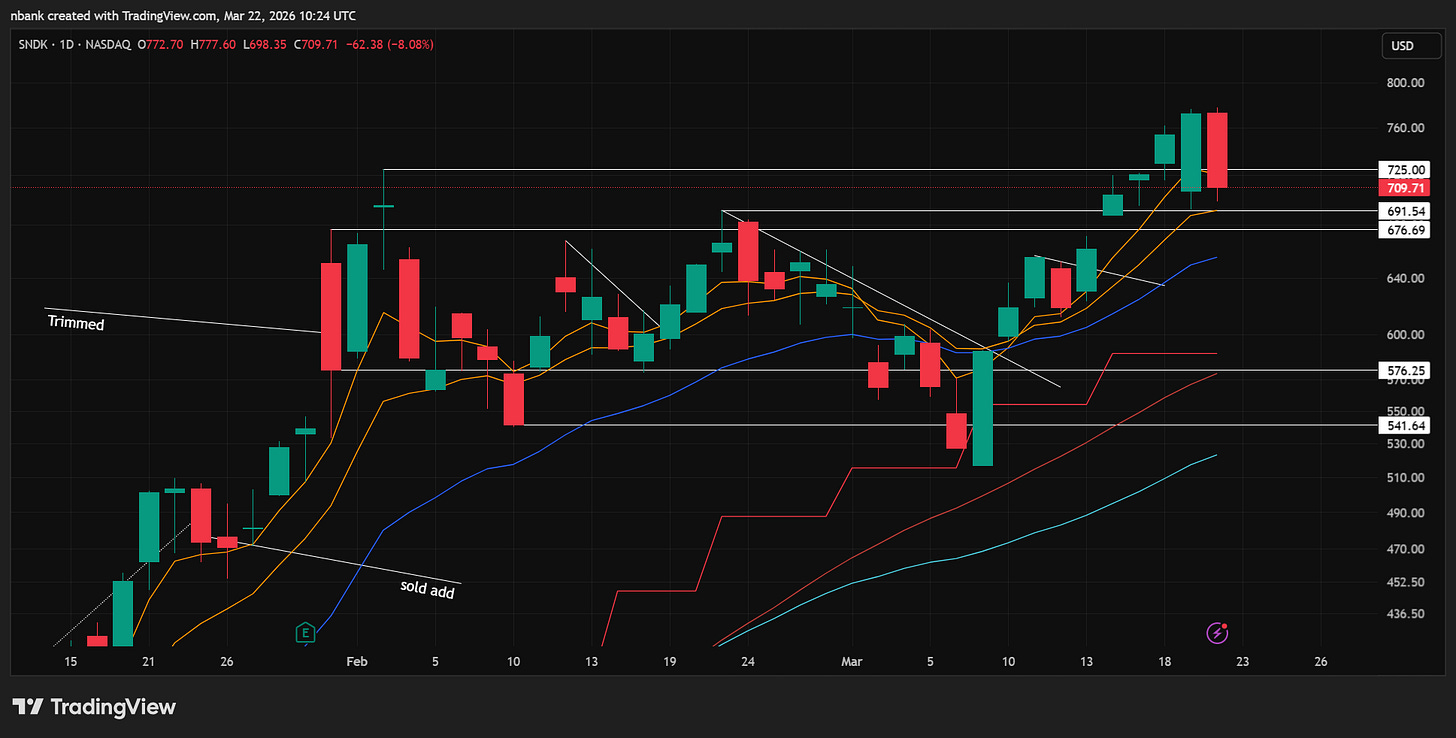
Task: Click the 'sold add' text annotation
Action: pyautogui.click(x=427, y=589)
